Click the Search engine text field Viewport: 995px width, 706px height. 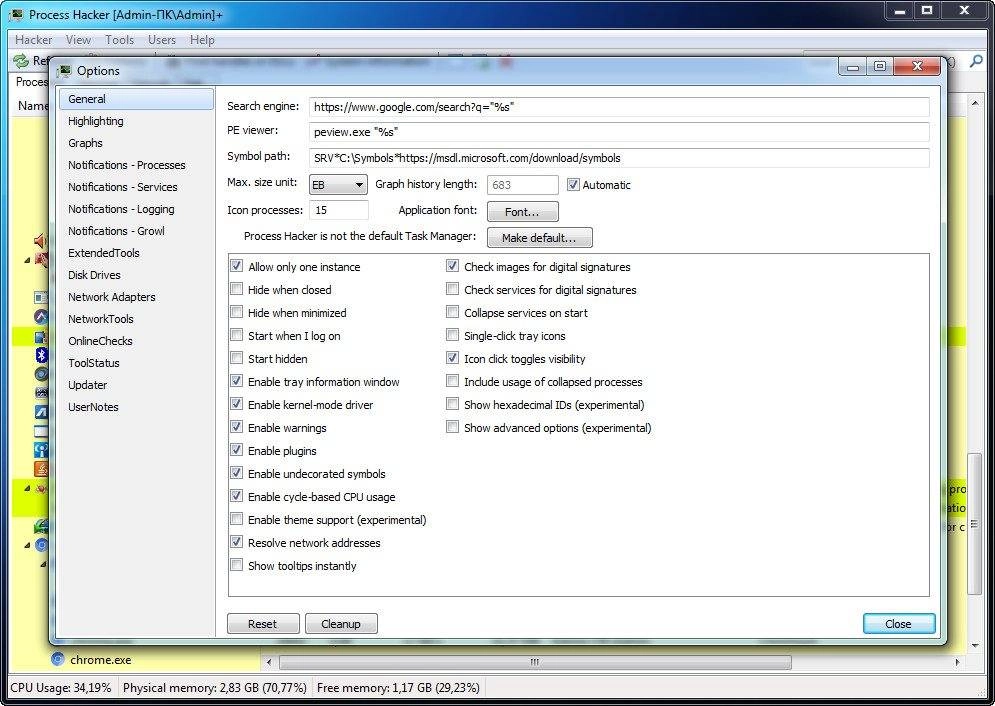(619, 107)
